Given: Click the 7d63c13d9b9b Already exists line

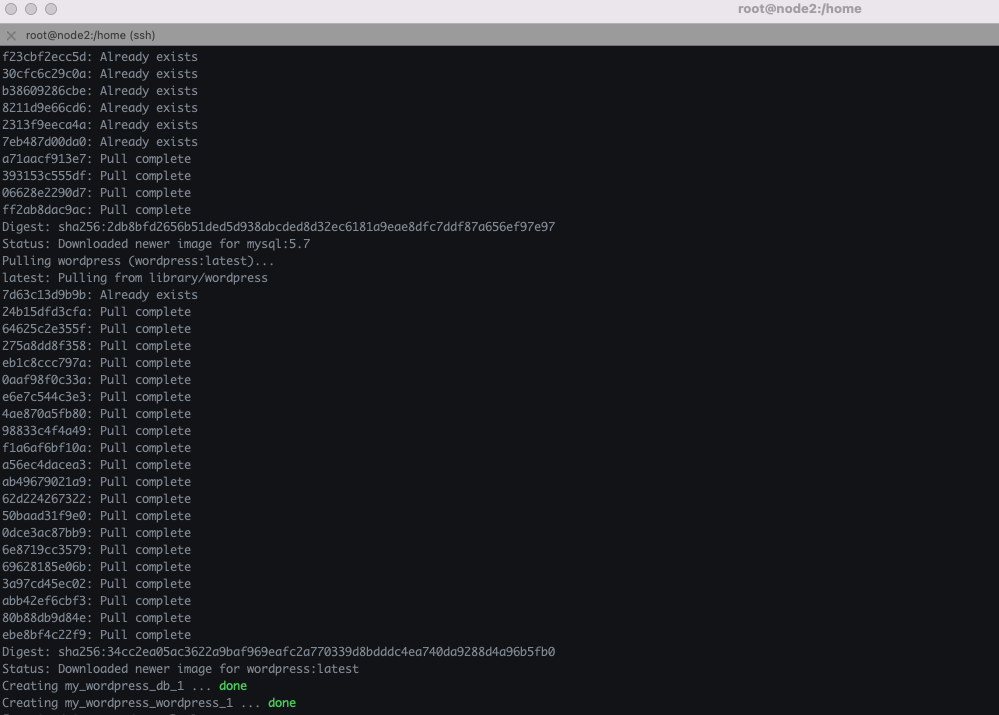Looking at the screenshot, I should click(x=100, y=295).
